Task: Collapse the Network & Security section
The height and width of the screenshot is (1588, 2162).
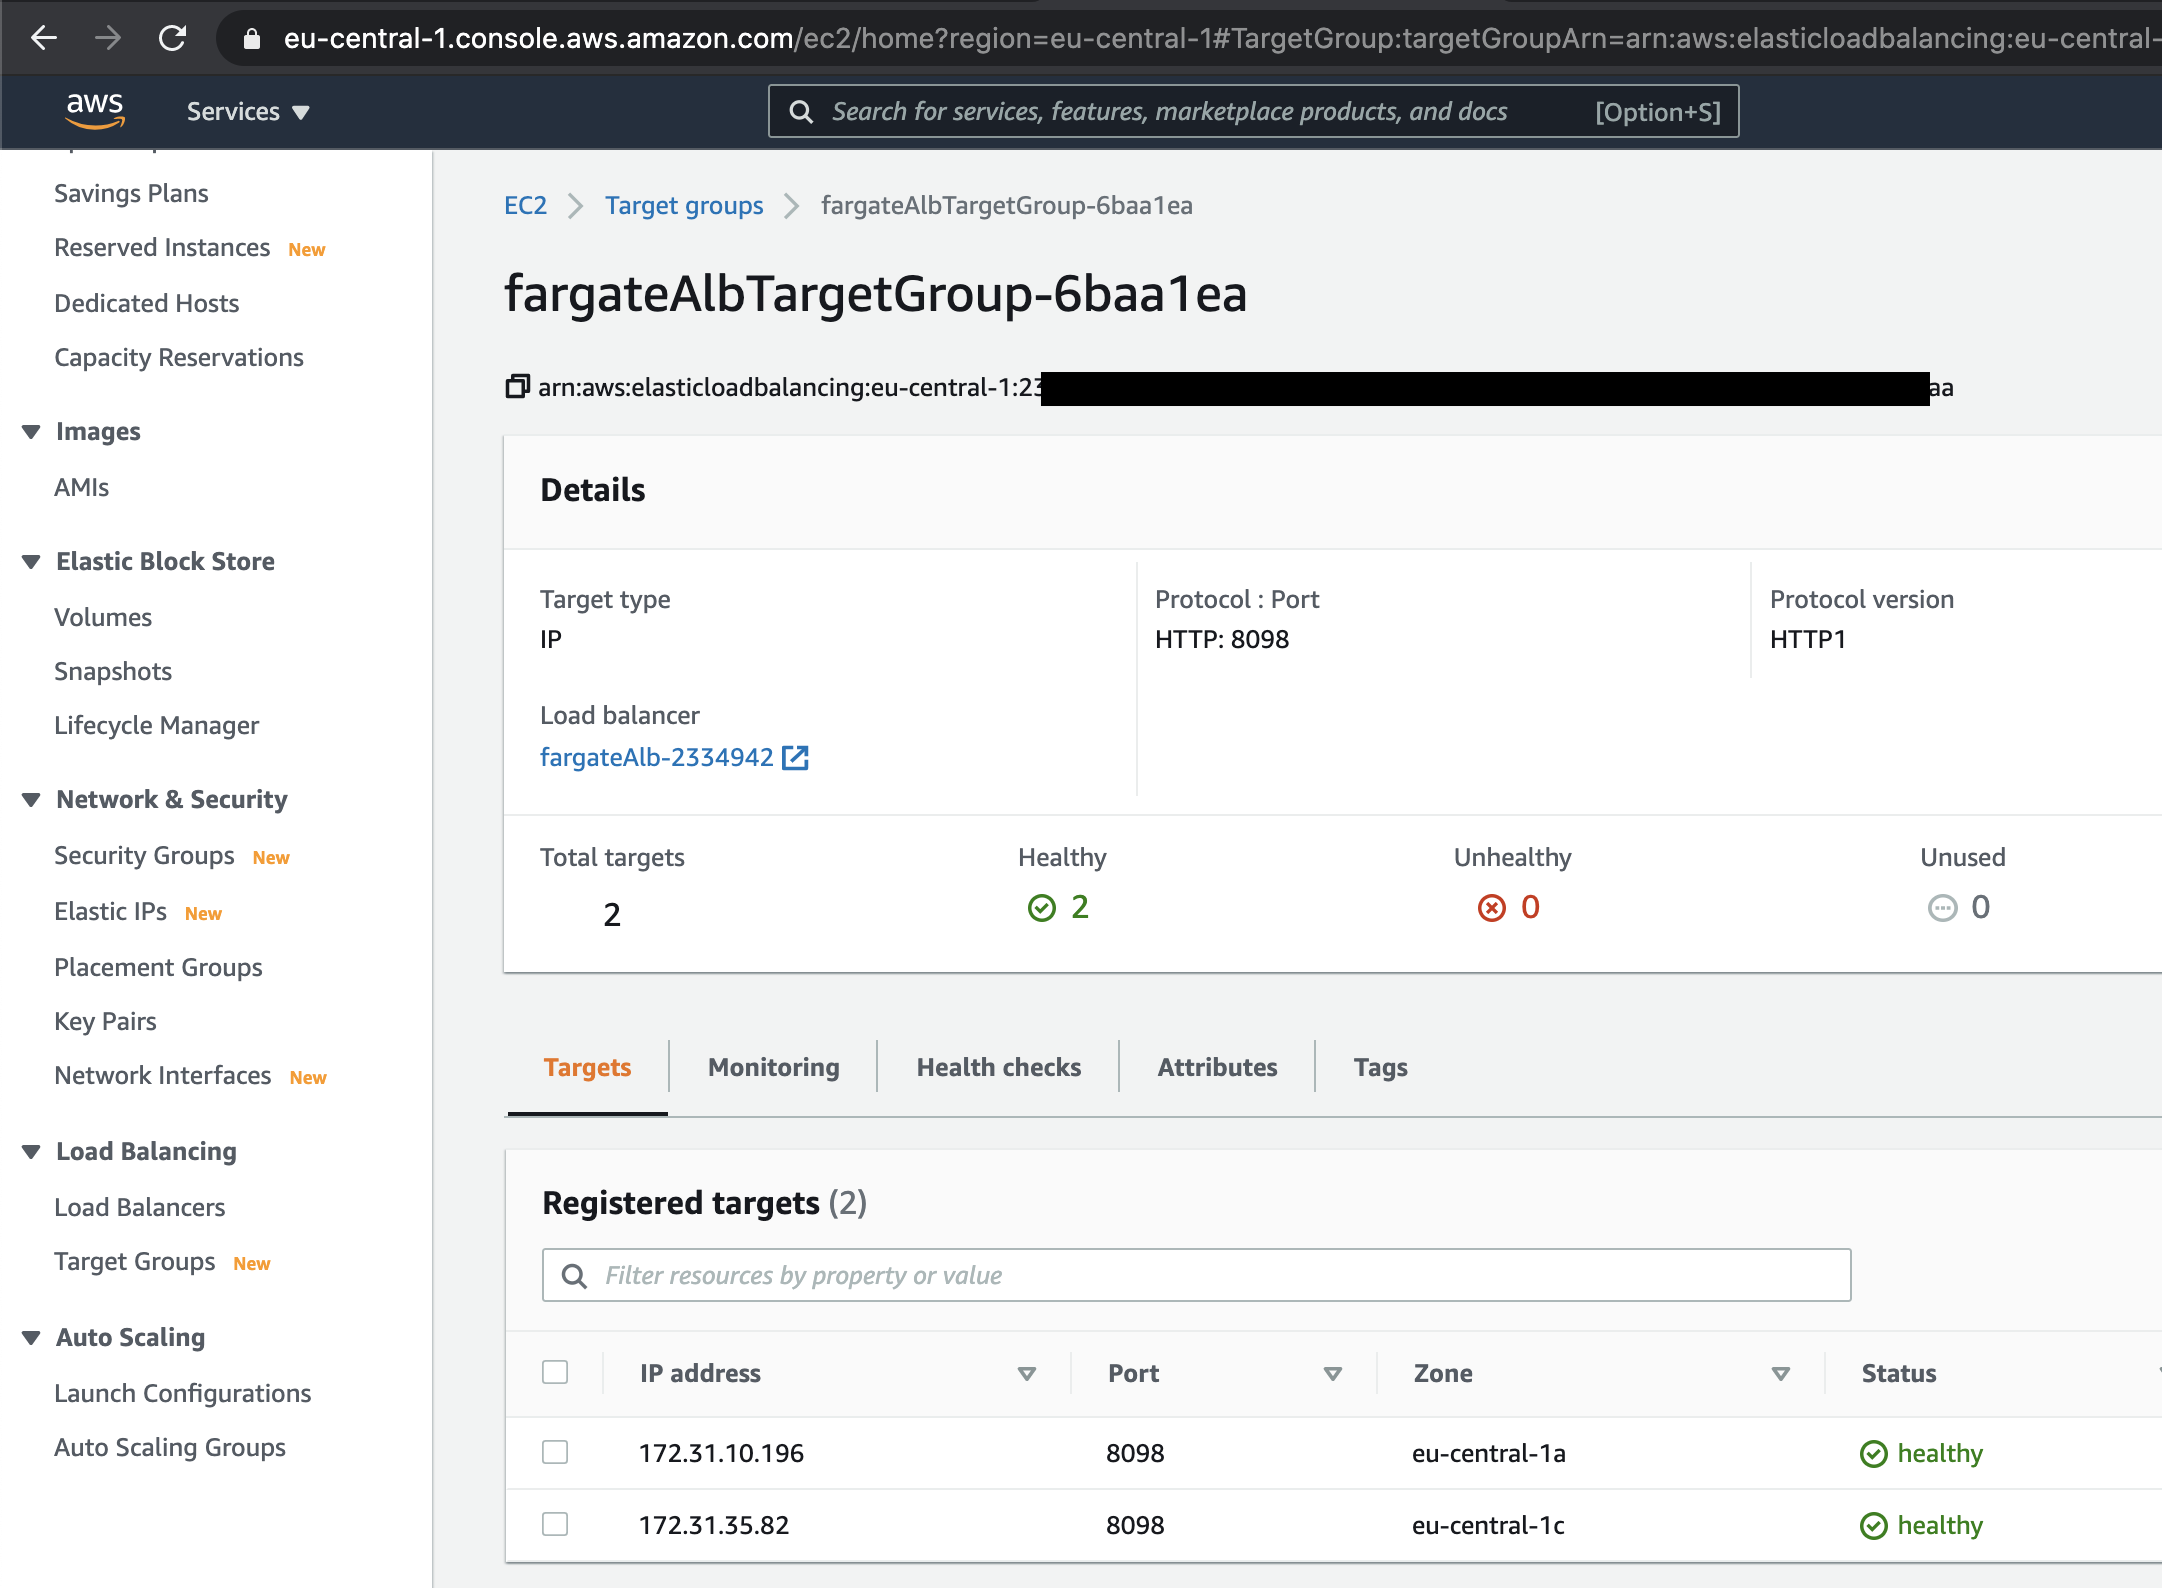Action: 32,800
